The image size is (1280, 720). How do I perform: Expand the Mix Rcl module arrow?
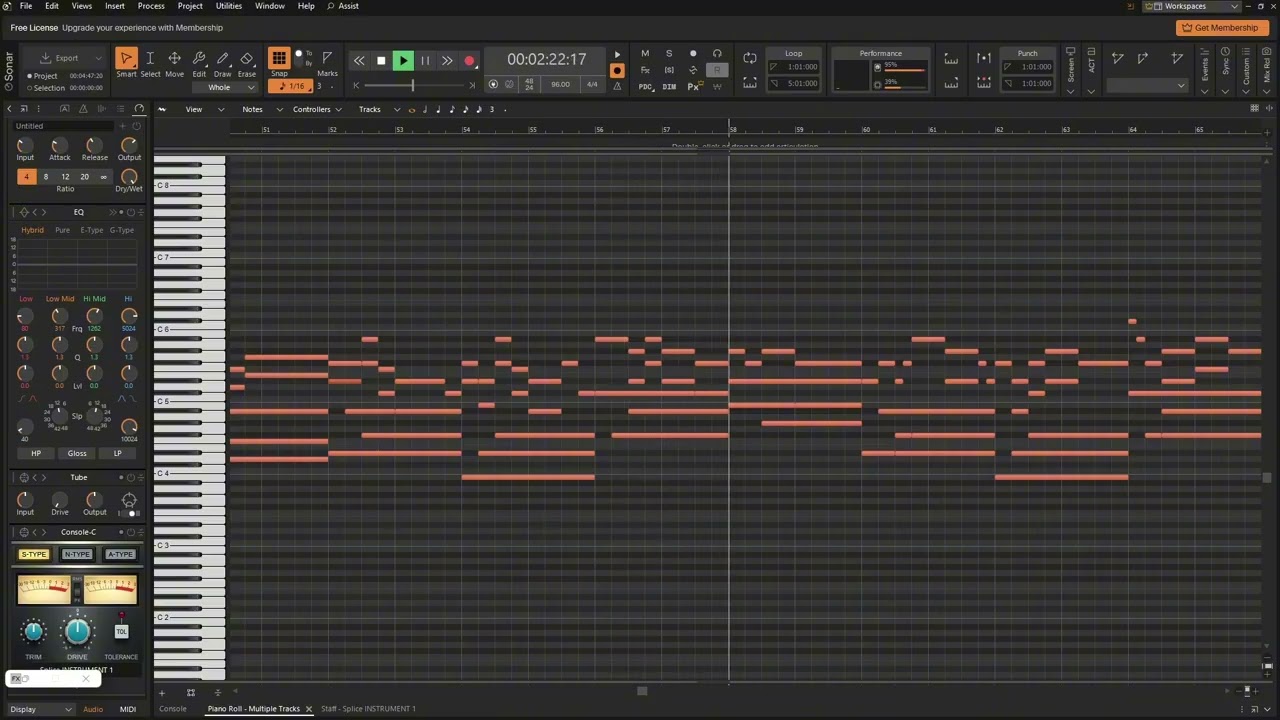tap(1268, 91)
